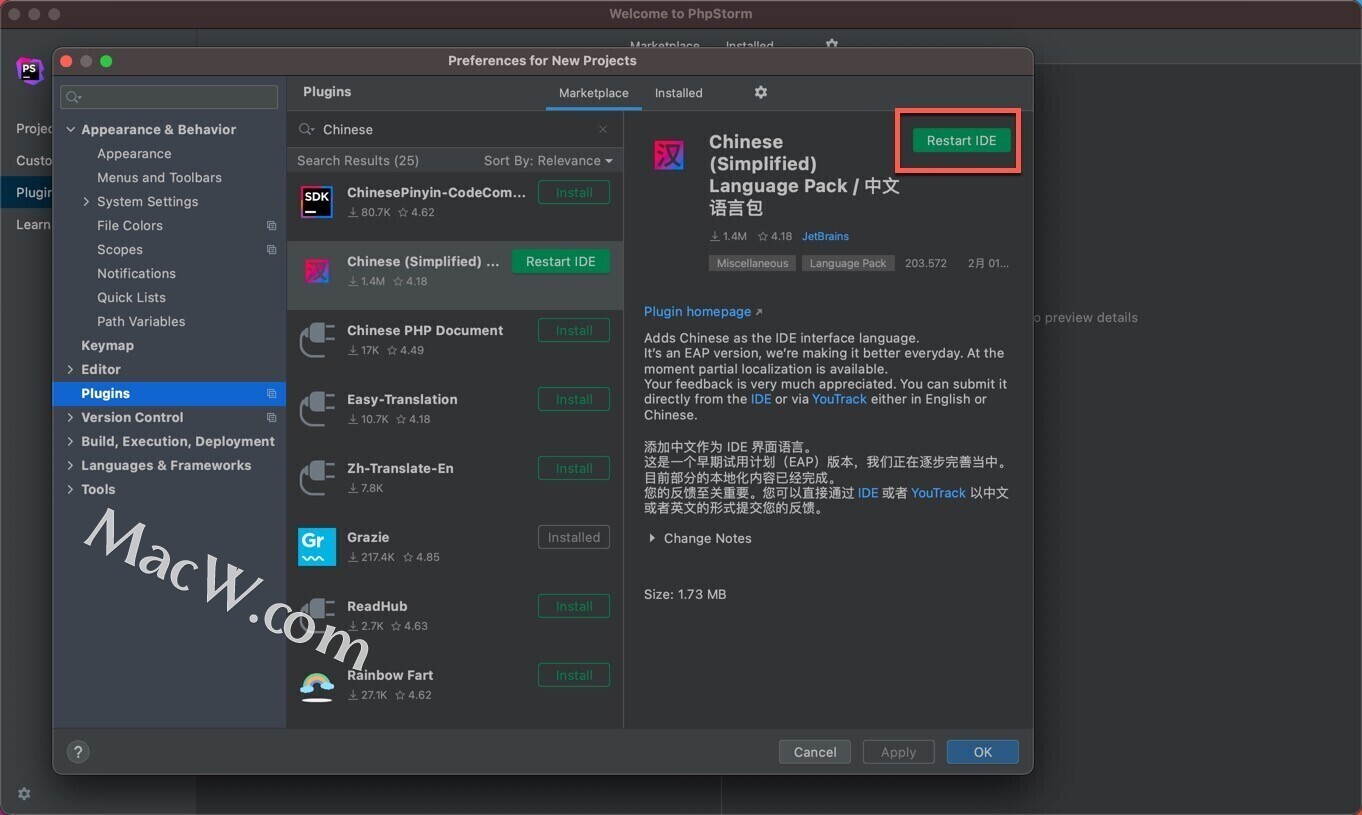
Task: Select Menus and Toolbars settings
Action: (159, 178)
